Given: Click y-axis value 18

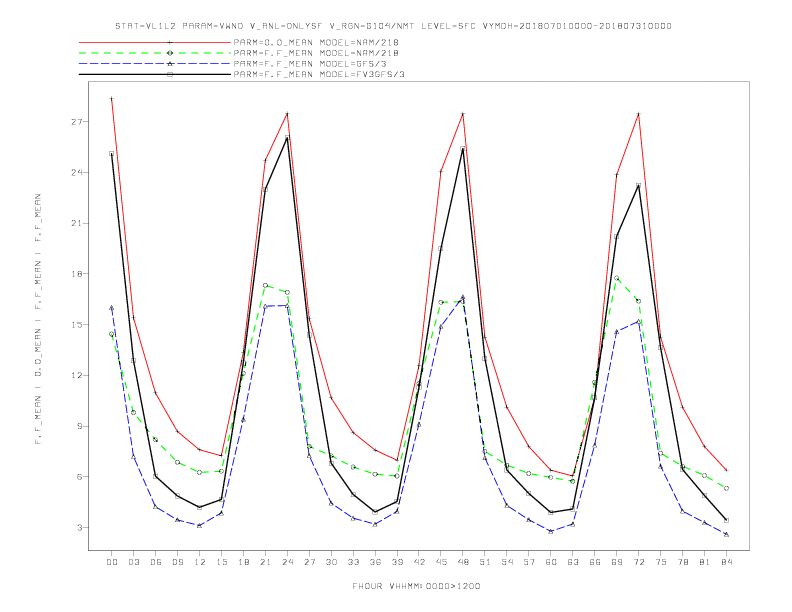Looking at the screenshot, I should [76, 274].
